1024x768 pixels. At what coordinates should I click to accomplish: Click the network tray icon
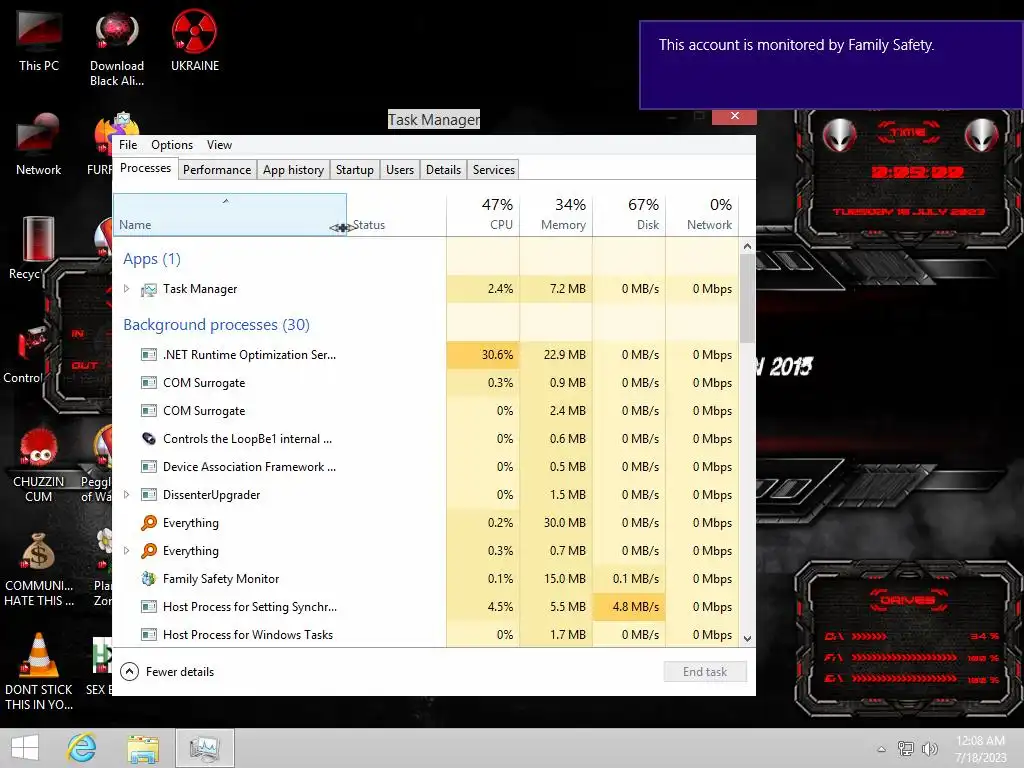[x=906, y=748]
